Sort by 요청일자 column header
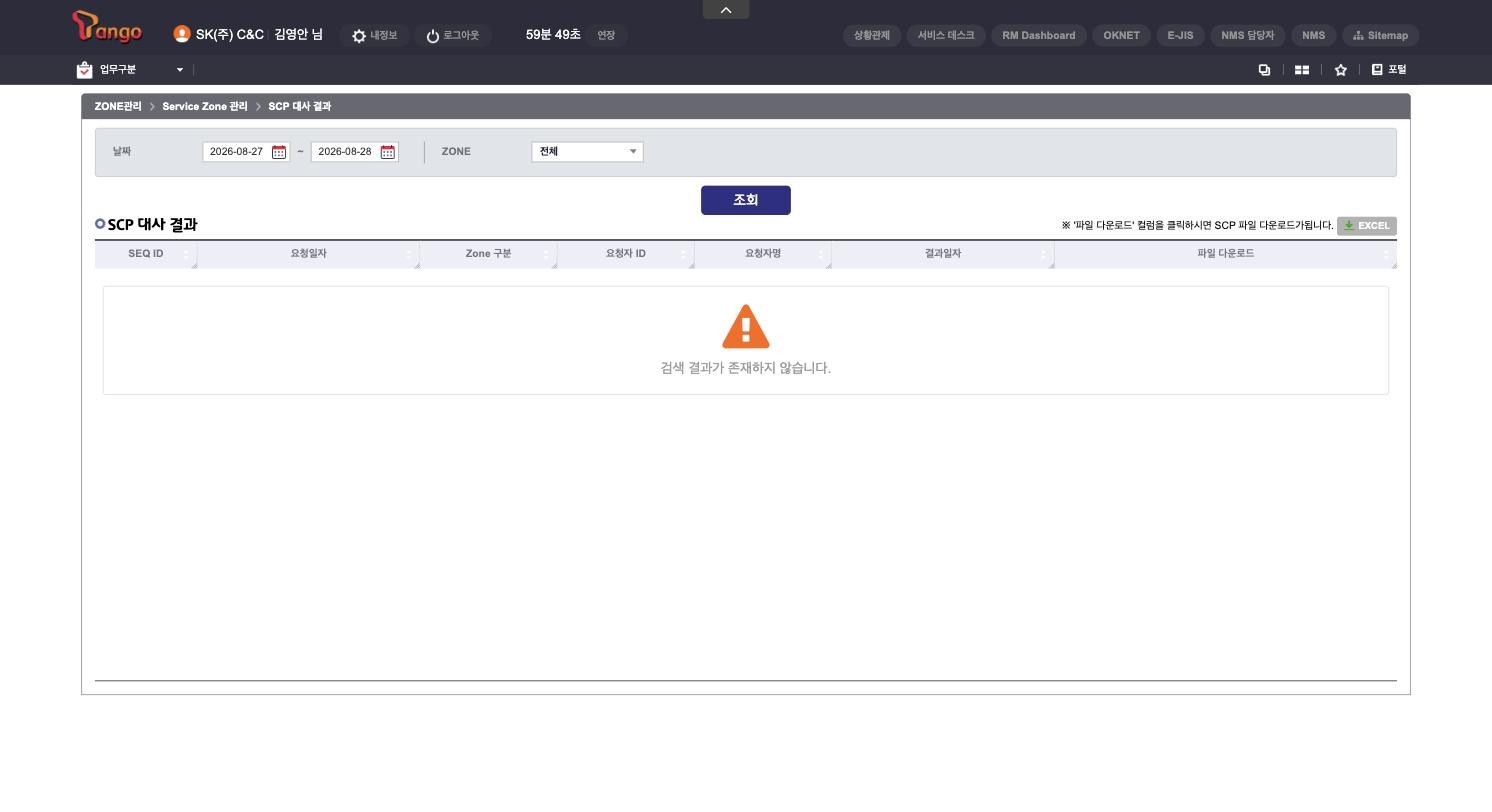Screen dimensions: 1492x812 tap(309, 254)
